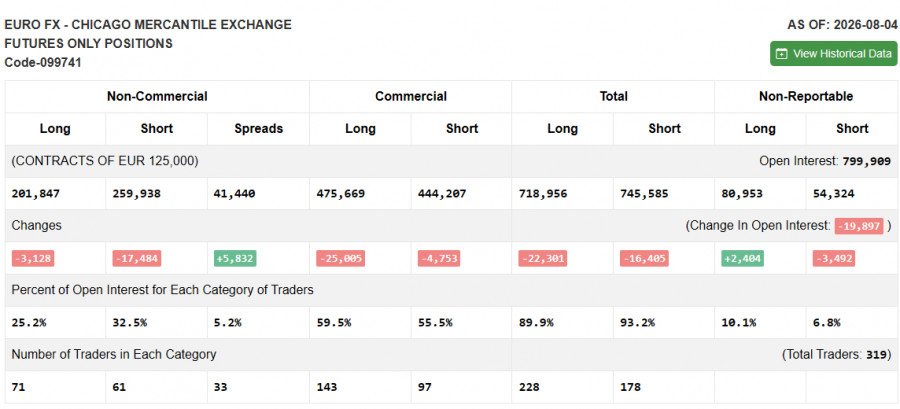The width and height of the screenshot is (900, 409).
Task: Select the Total column group header
Action: 613,96
